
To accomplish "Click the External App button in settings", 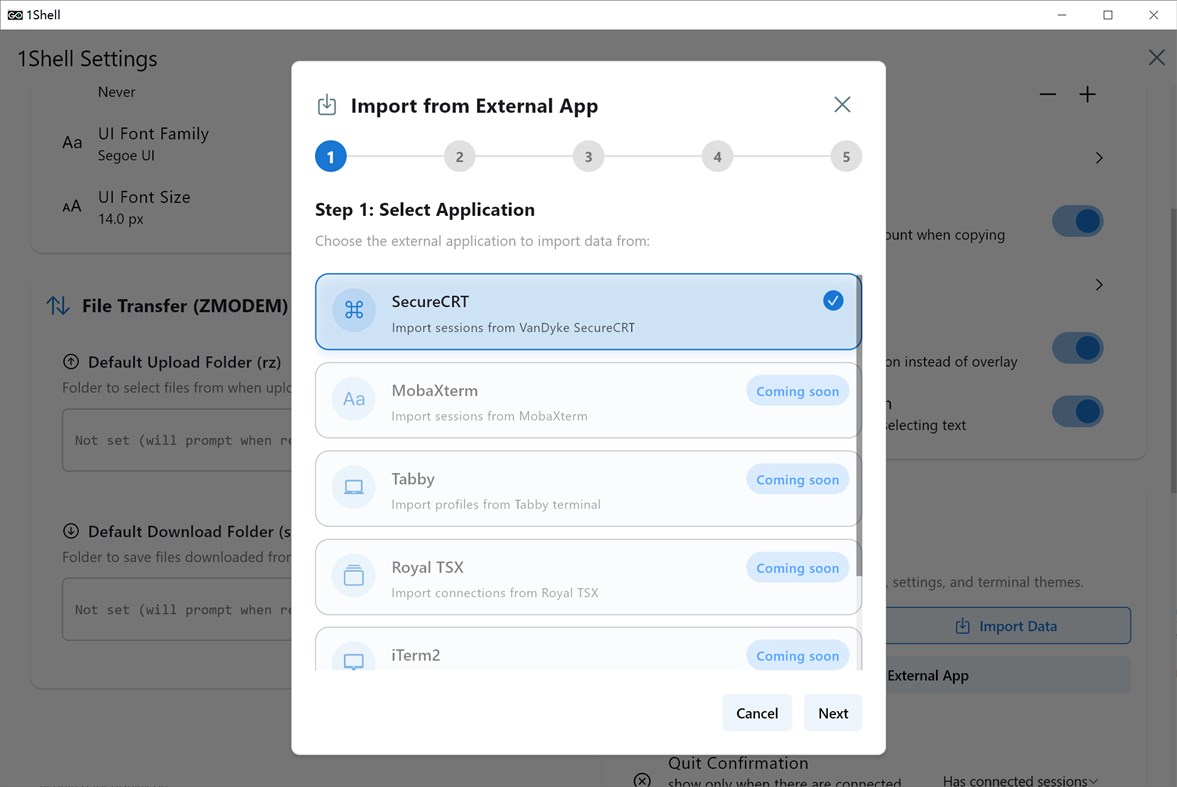I will tap(1008, 675).
